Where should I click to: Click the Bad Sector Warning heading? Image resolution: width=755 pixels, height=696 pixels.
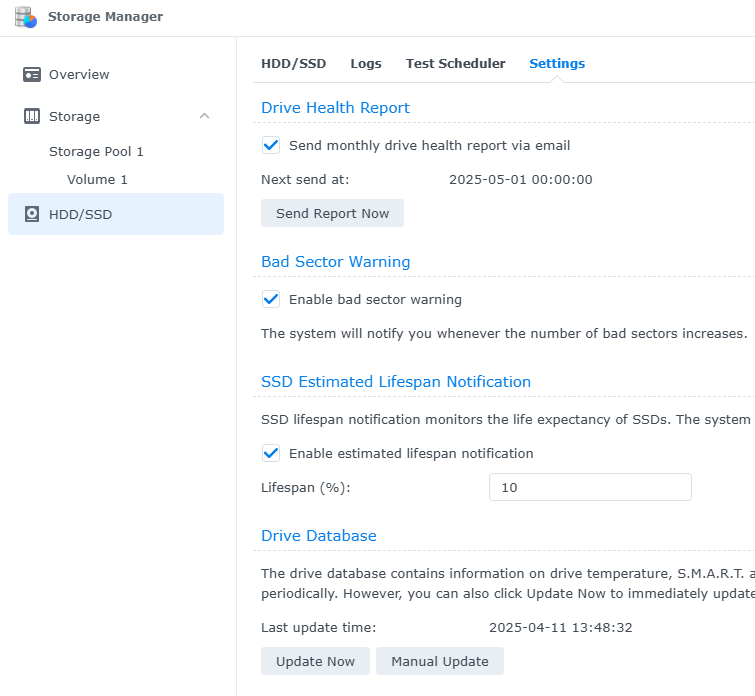(x=336, y=262)
